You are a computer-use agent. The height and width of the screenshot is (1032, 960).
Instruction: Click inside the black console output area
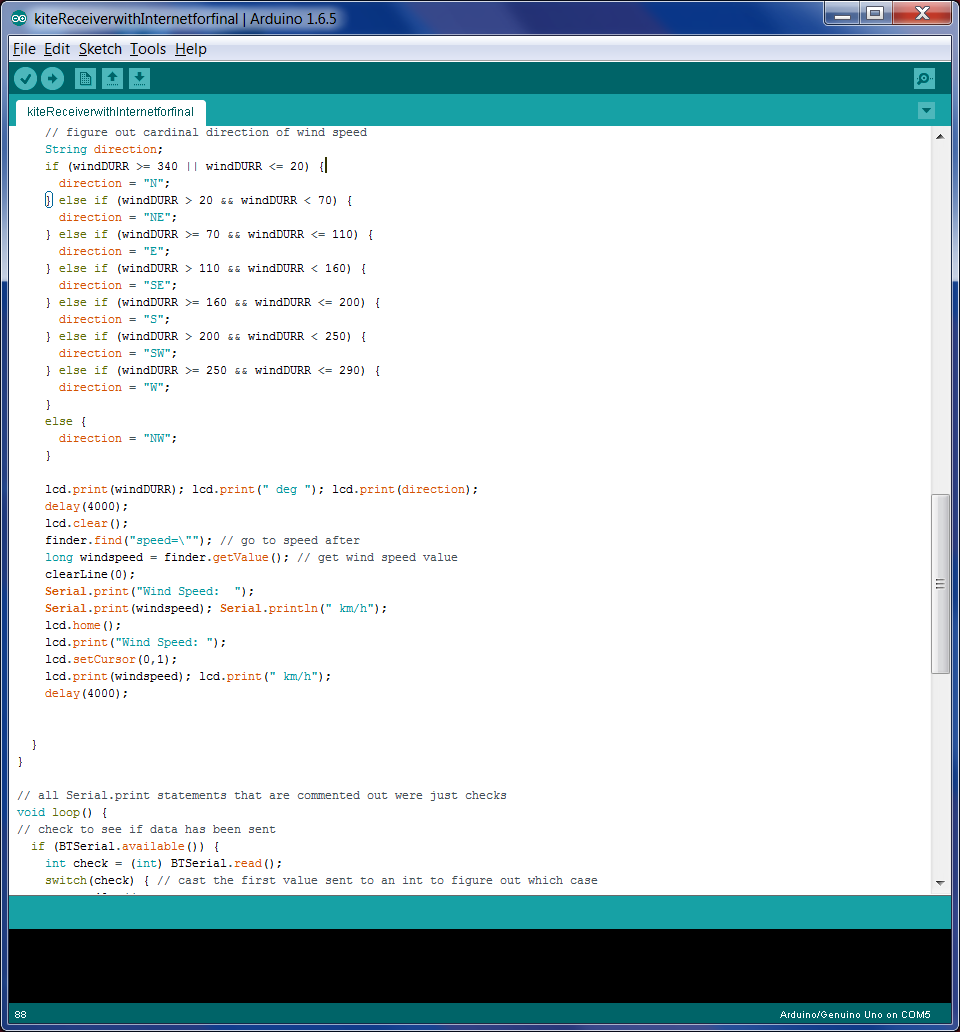[x=480, y=966]
